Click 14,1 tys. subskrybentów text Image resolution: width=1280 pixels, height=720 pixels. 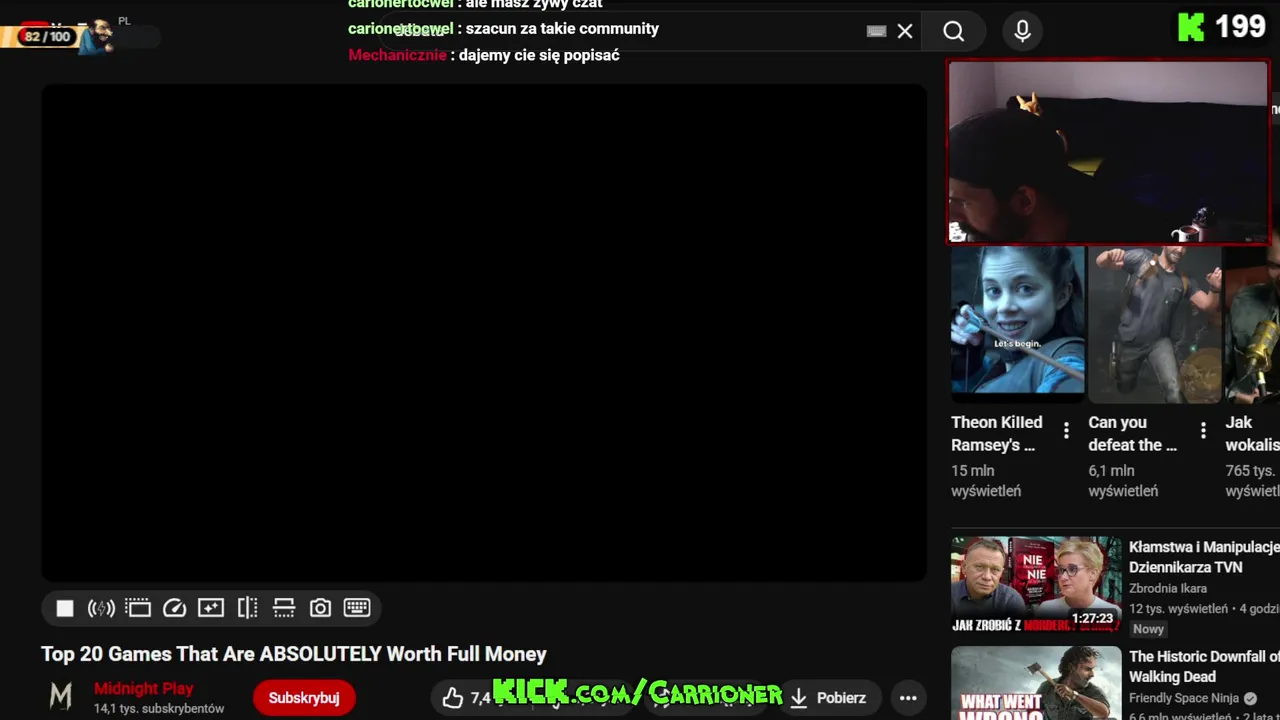pos(159,709)
